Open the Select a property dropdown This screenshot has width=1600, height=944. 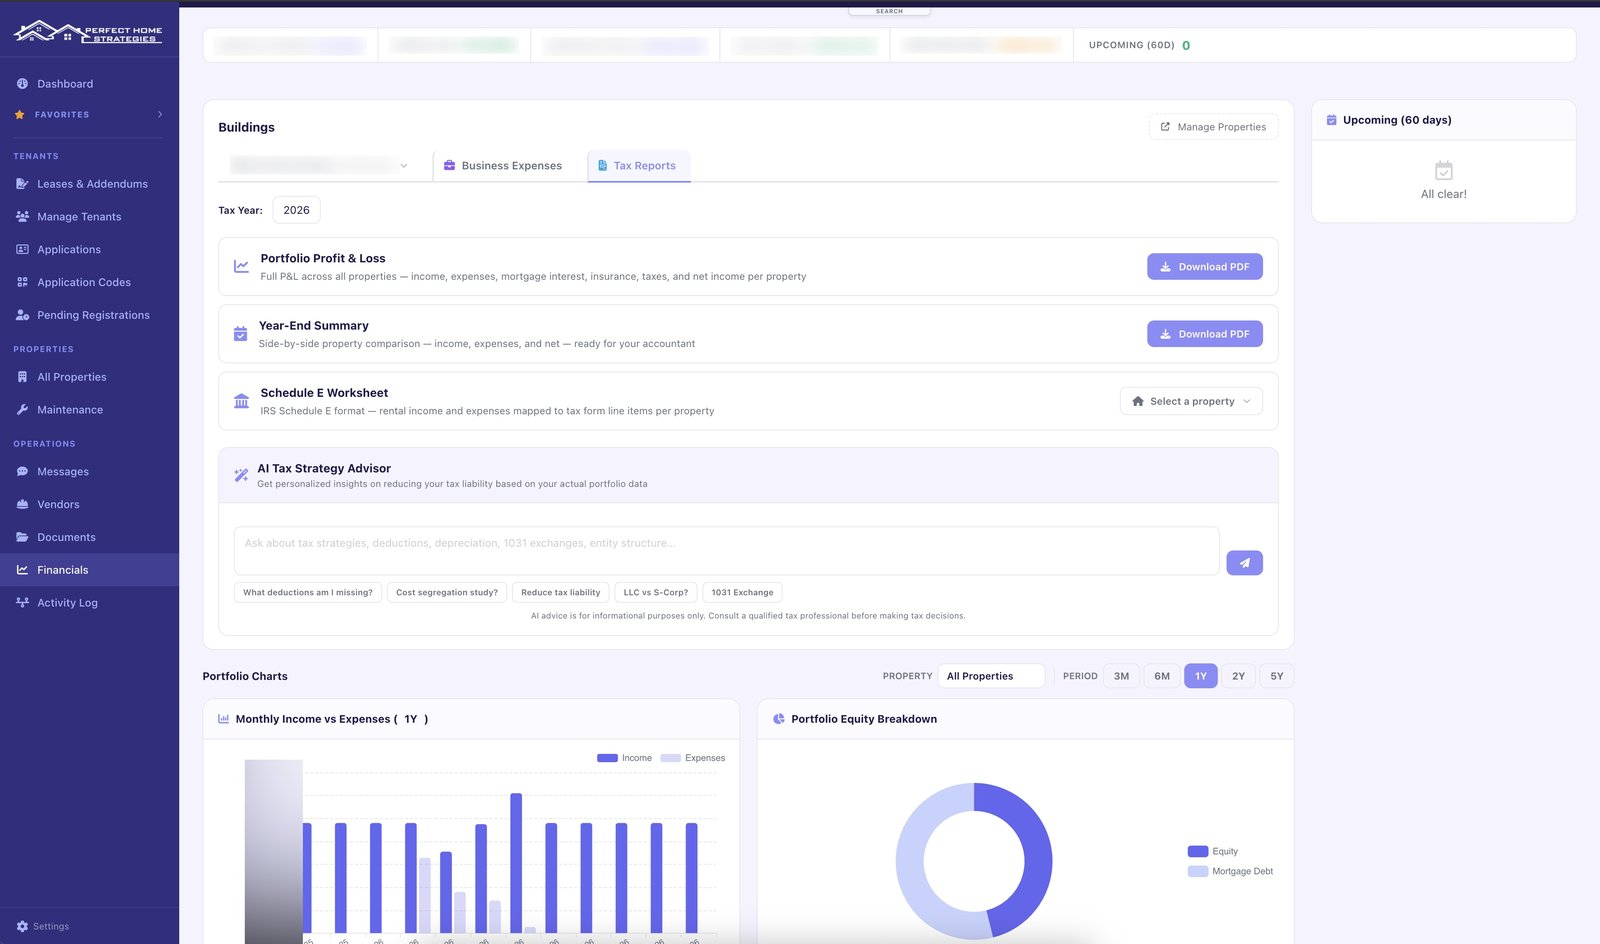point(1191,401)
